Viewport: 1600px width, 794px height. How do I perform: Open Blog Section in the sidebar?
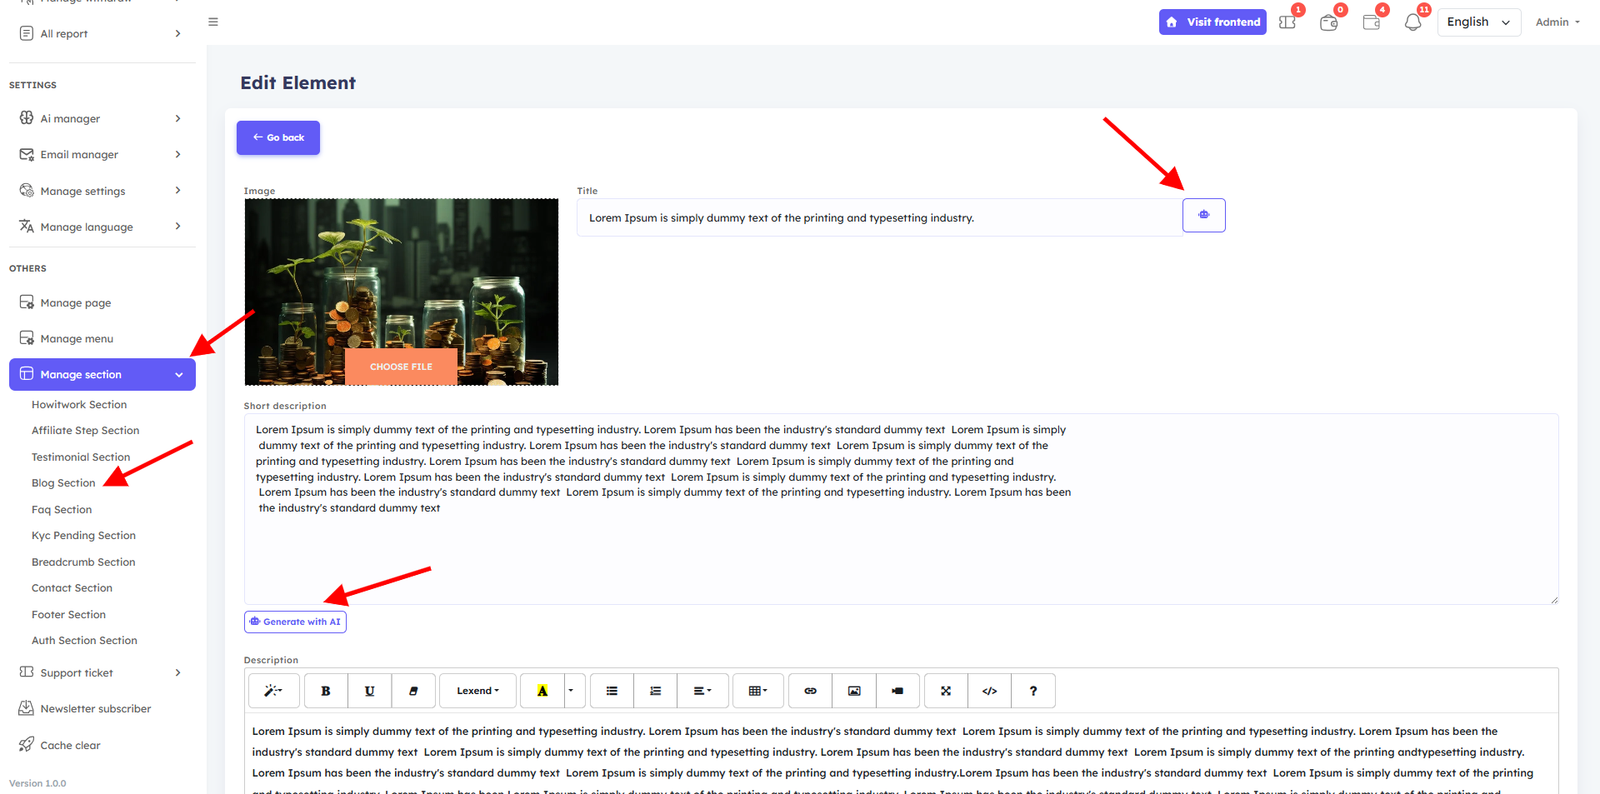click(x=63, y=483)
